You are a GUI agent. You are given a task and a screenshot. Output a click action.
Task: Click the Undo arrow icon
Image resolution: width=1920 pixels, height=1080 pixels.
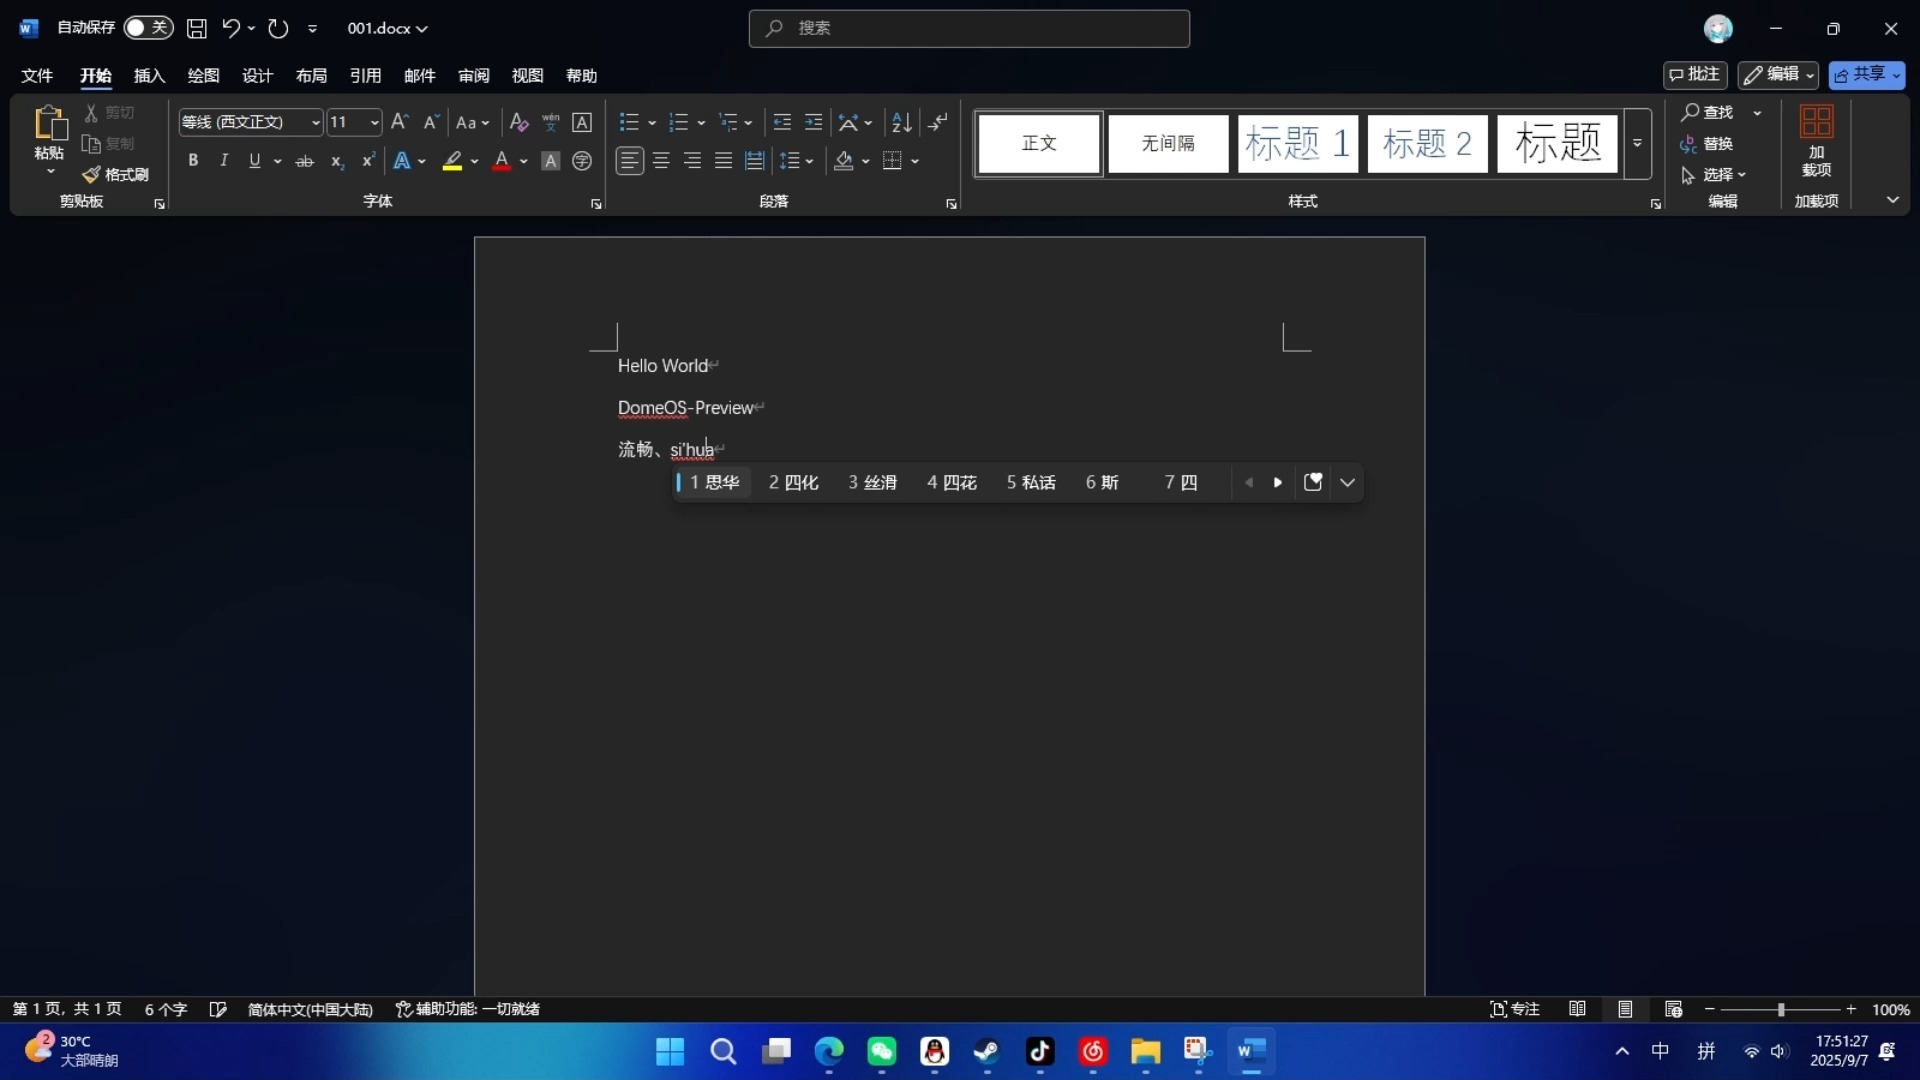[230, 28]
